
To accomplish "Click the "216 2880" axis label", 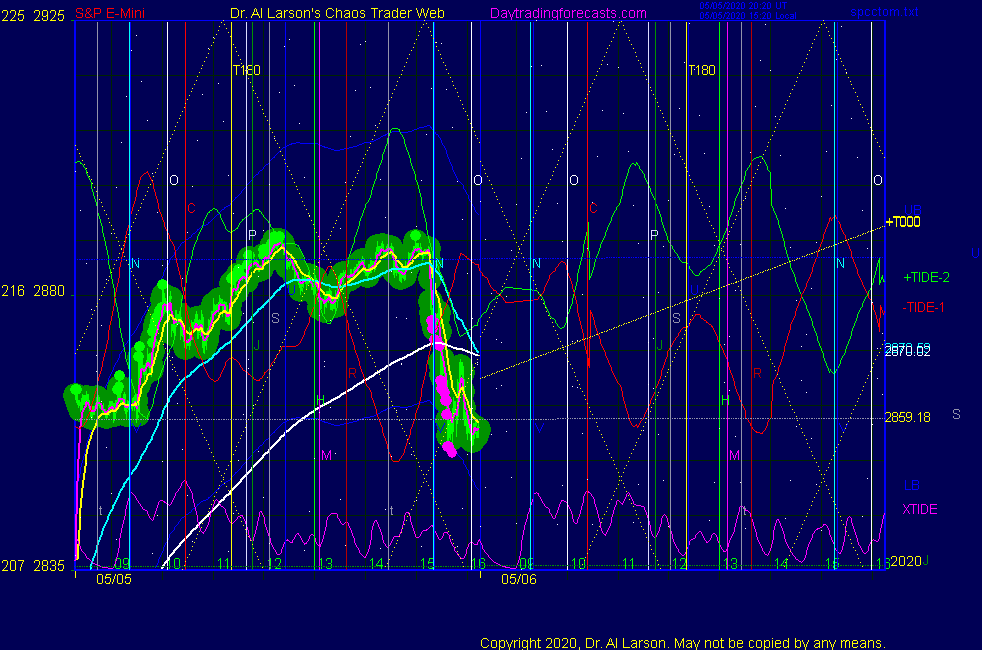I will click(33, 291).
